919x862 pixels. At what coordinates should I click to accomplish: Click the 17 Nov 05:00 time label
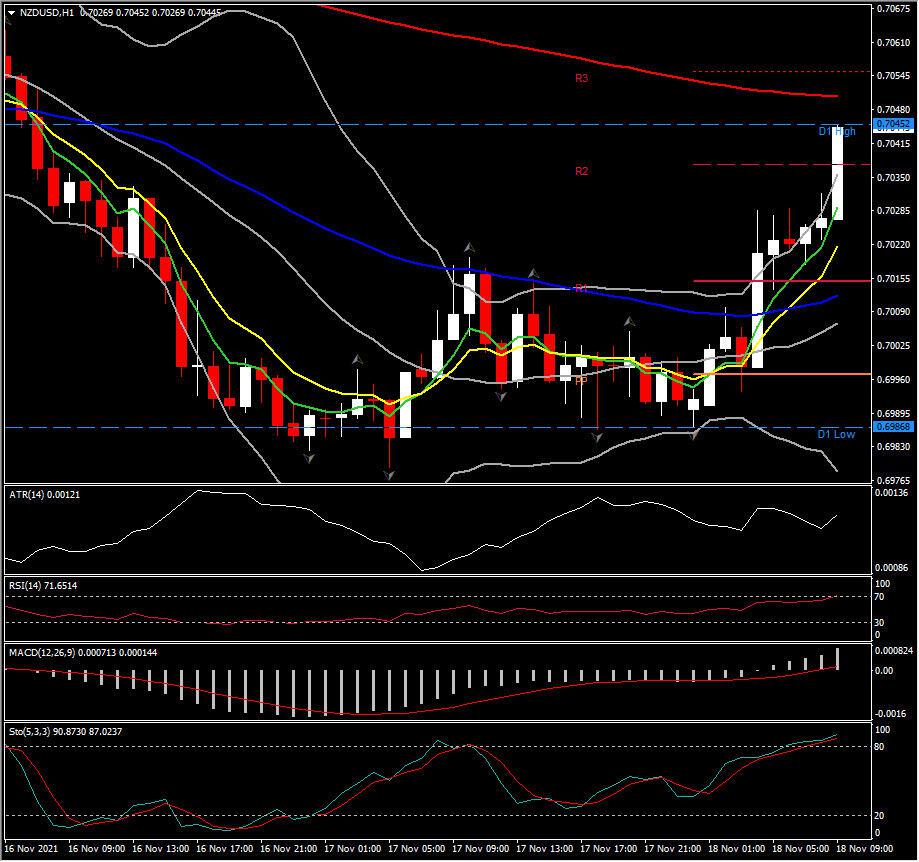click(x=417, y=849)
